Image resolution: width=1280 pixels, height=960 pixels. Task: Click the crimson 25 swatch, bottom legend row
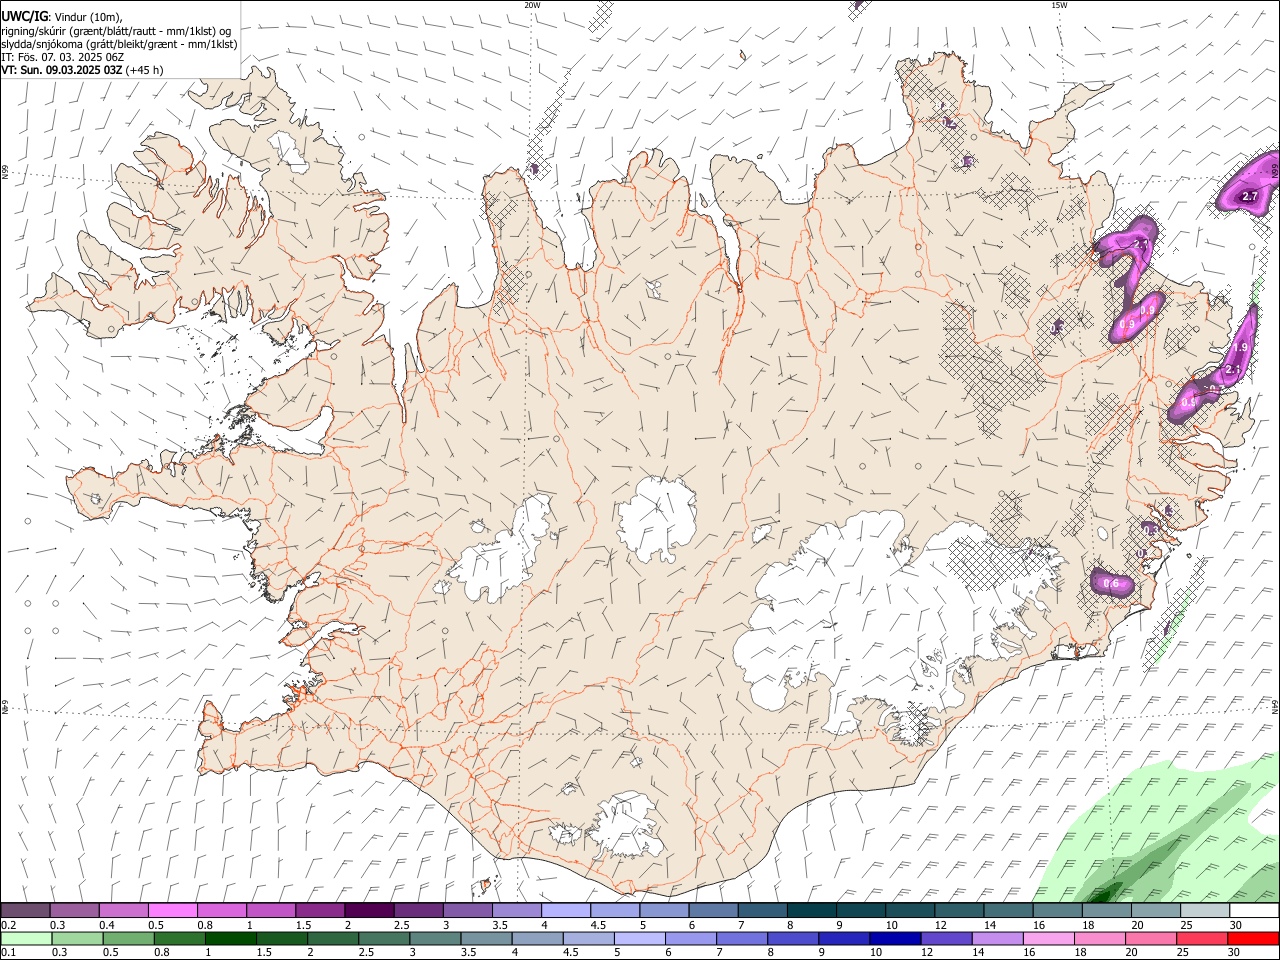pyautogui.click(x=1201, y=938)
